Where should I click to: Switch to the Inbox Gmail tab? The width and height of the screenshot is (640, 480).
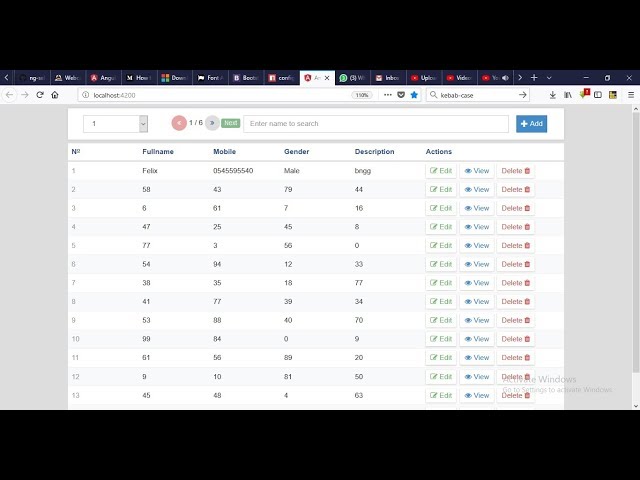389,78
